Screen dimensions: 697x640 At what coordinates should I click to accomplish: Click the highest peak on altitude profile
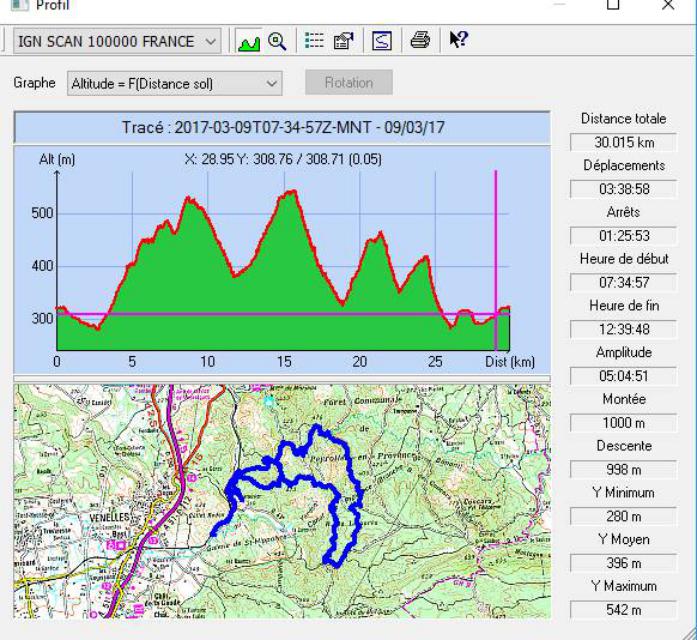tap(290, 191)
